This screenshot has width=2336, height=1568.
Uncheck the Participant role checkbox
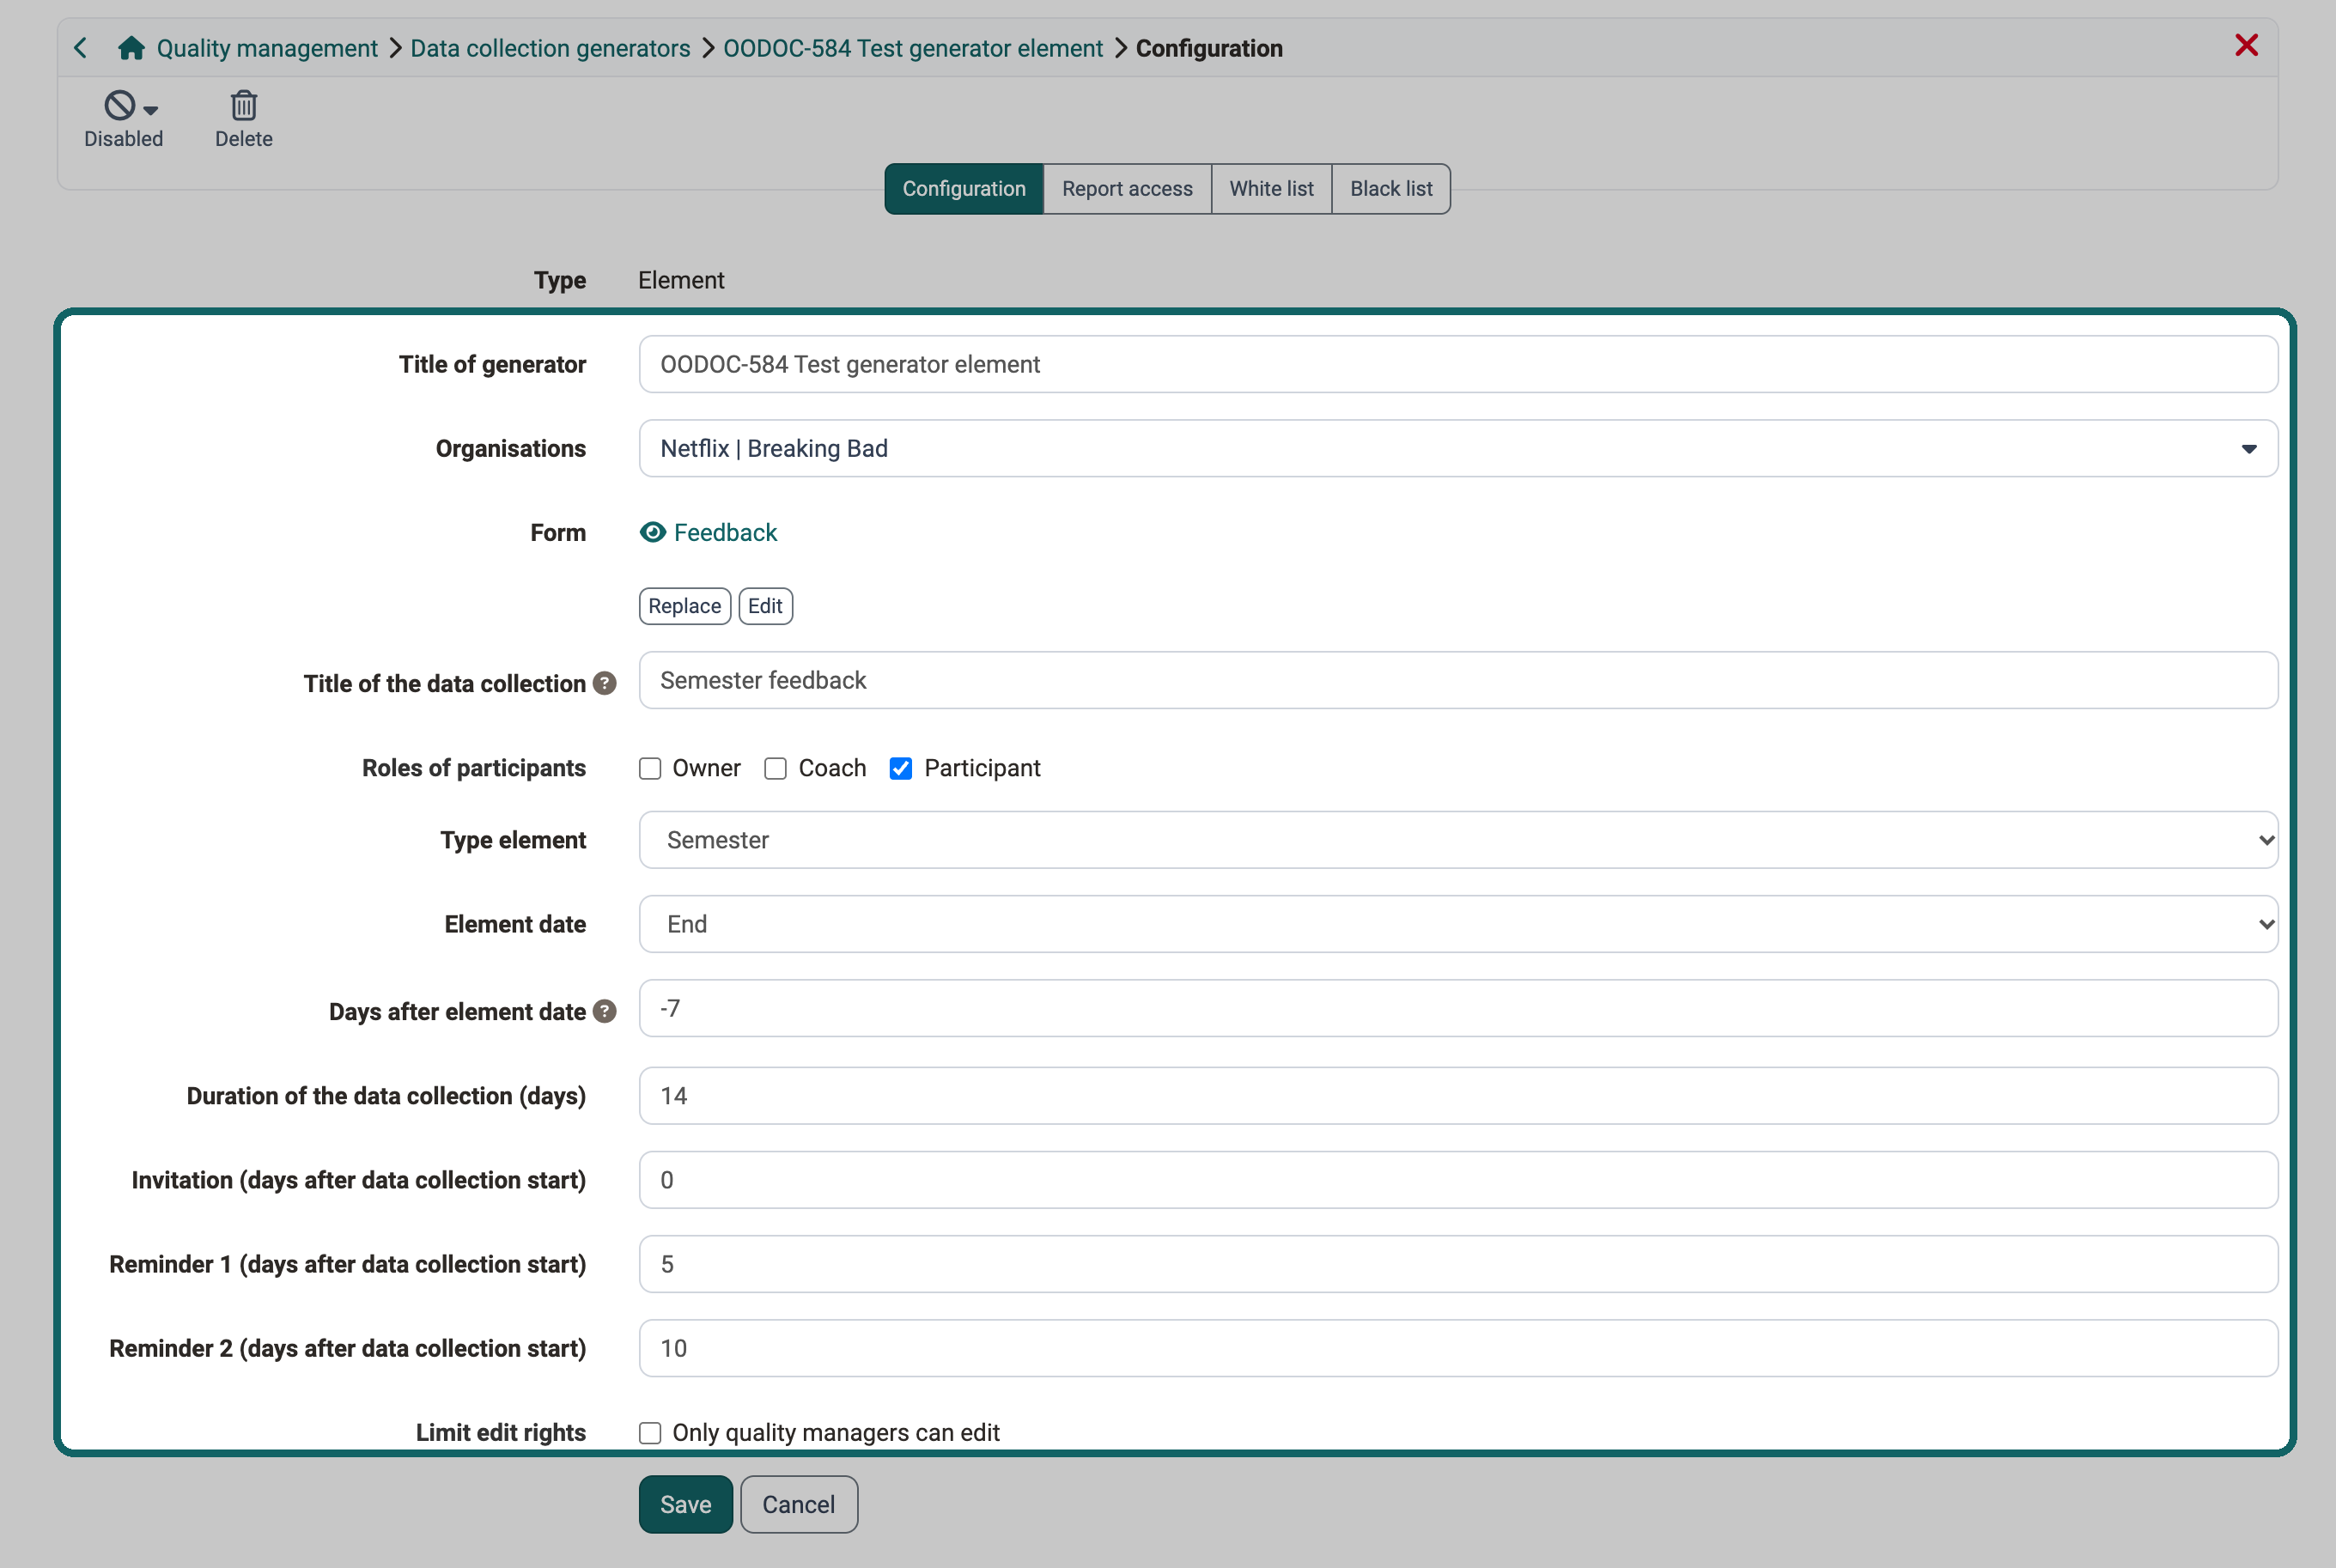tap(901, 768)
